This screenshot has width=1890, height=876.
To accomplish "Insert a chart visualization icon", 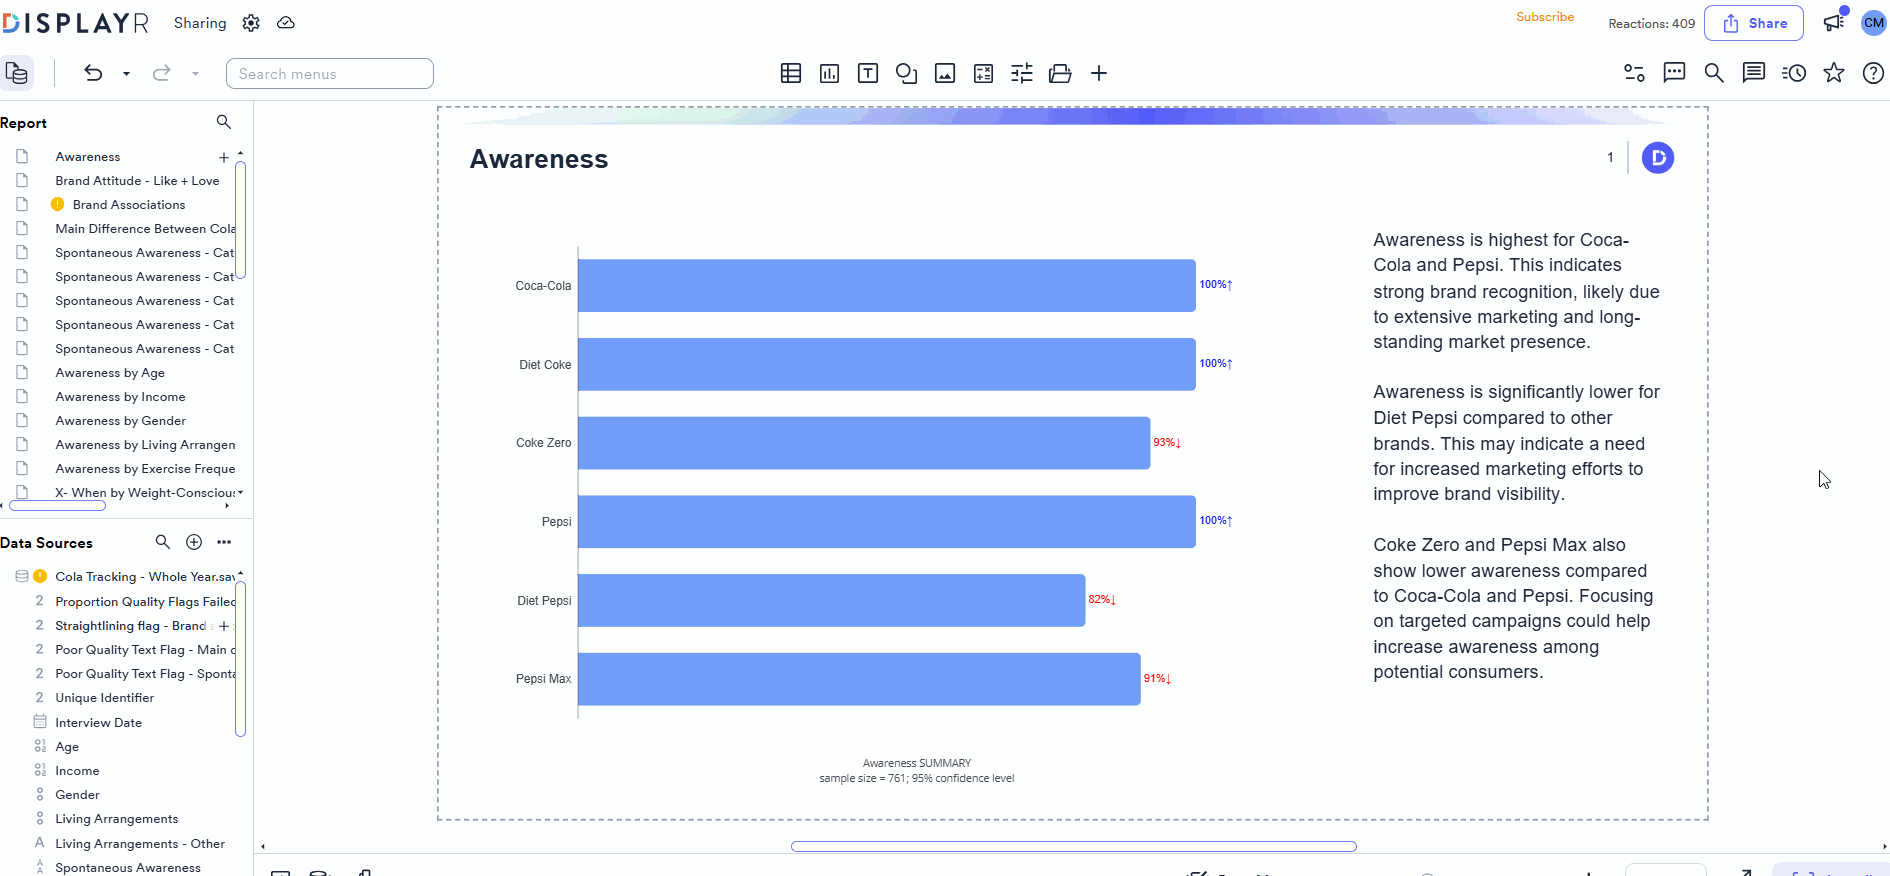I will tap(829, 73).
